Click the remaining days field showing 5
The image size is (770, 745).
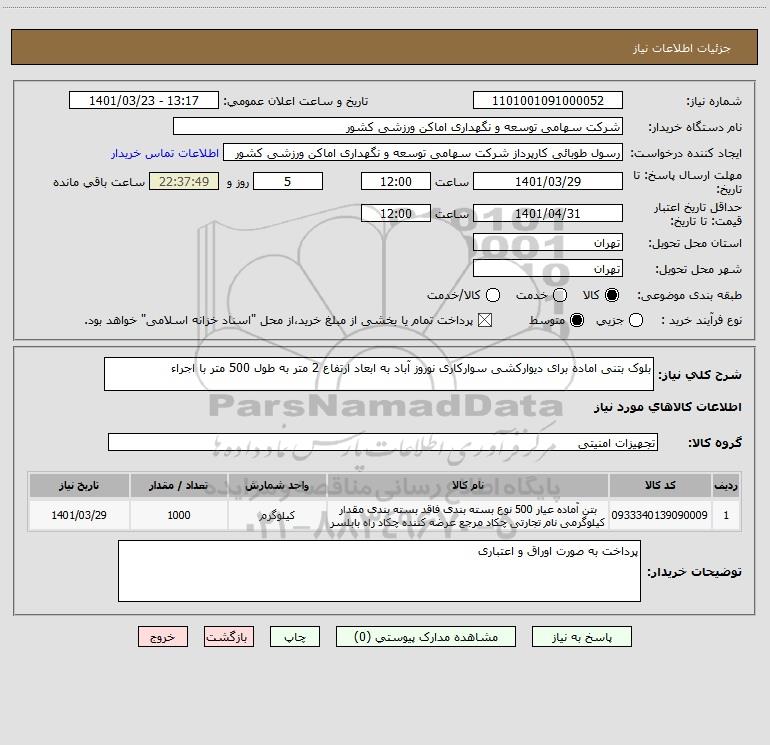pos(288,182)
